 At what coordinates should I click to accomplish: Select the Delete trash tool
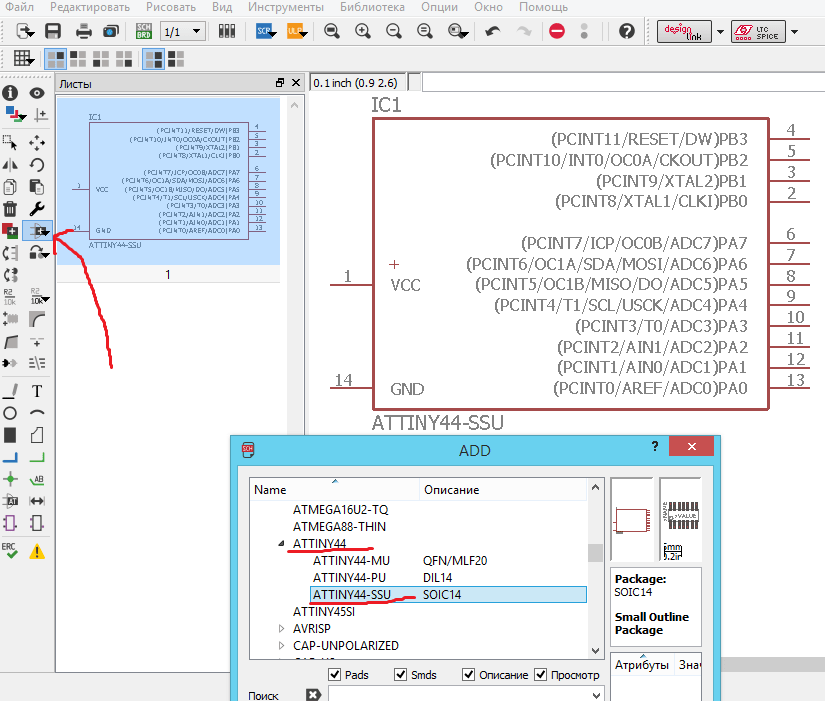[10, 209]
